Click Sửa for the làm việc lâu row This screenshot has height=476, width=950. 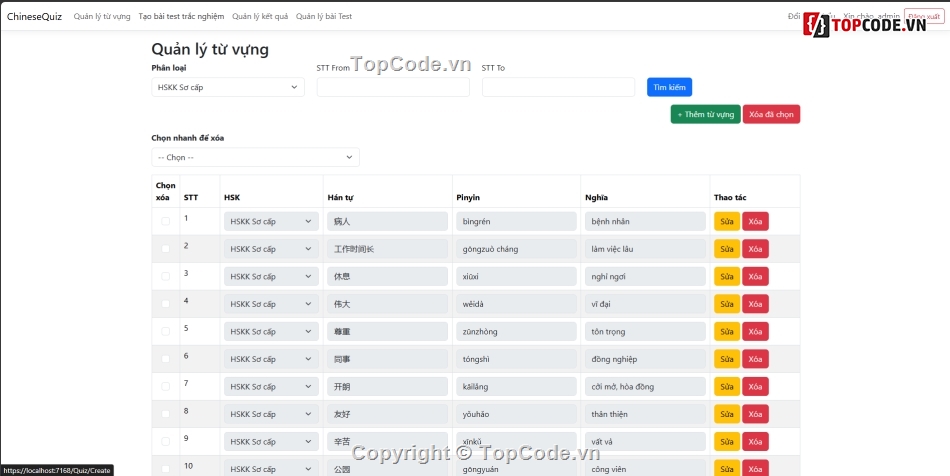[x=727, y=249]
